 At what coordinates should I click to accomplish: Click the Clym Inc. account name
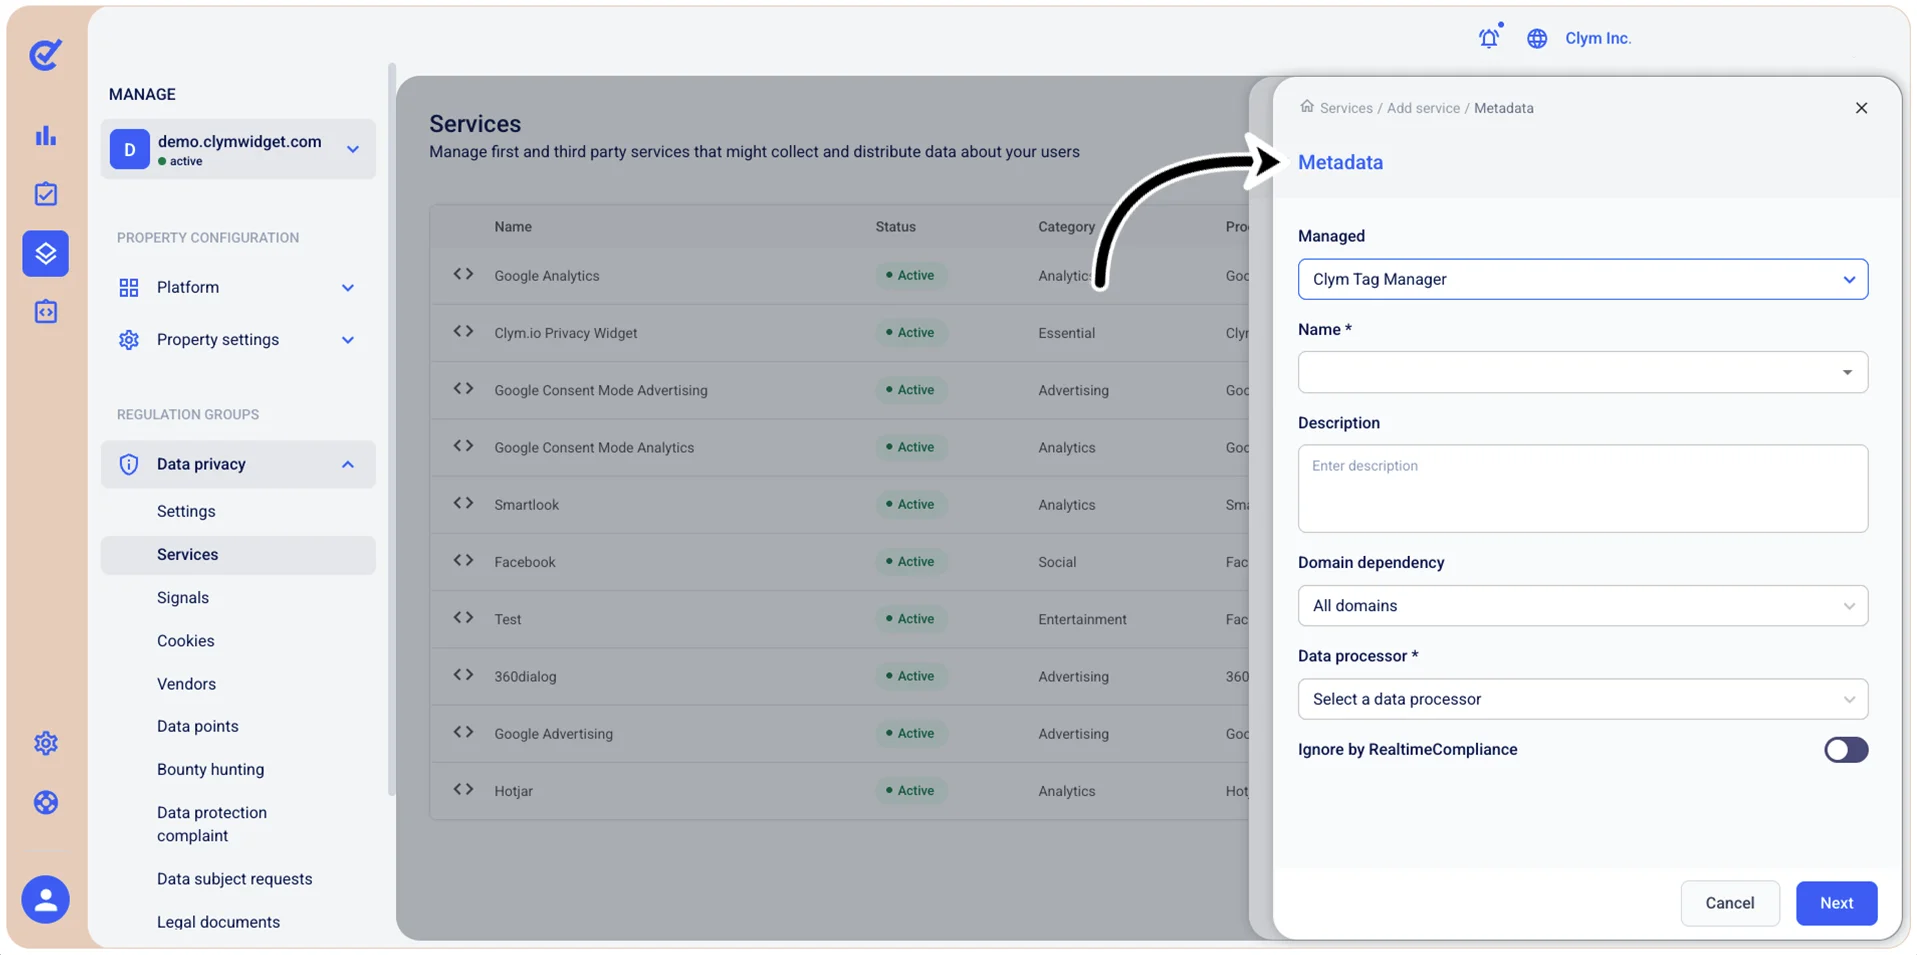(x=1598, y=38)
